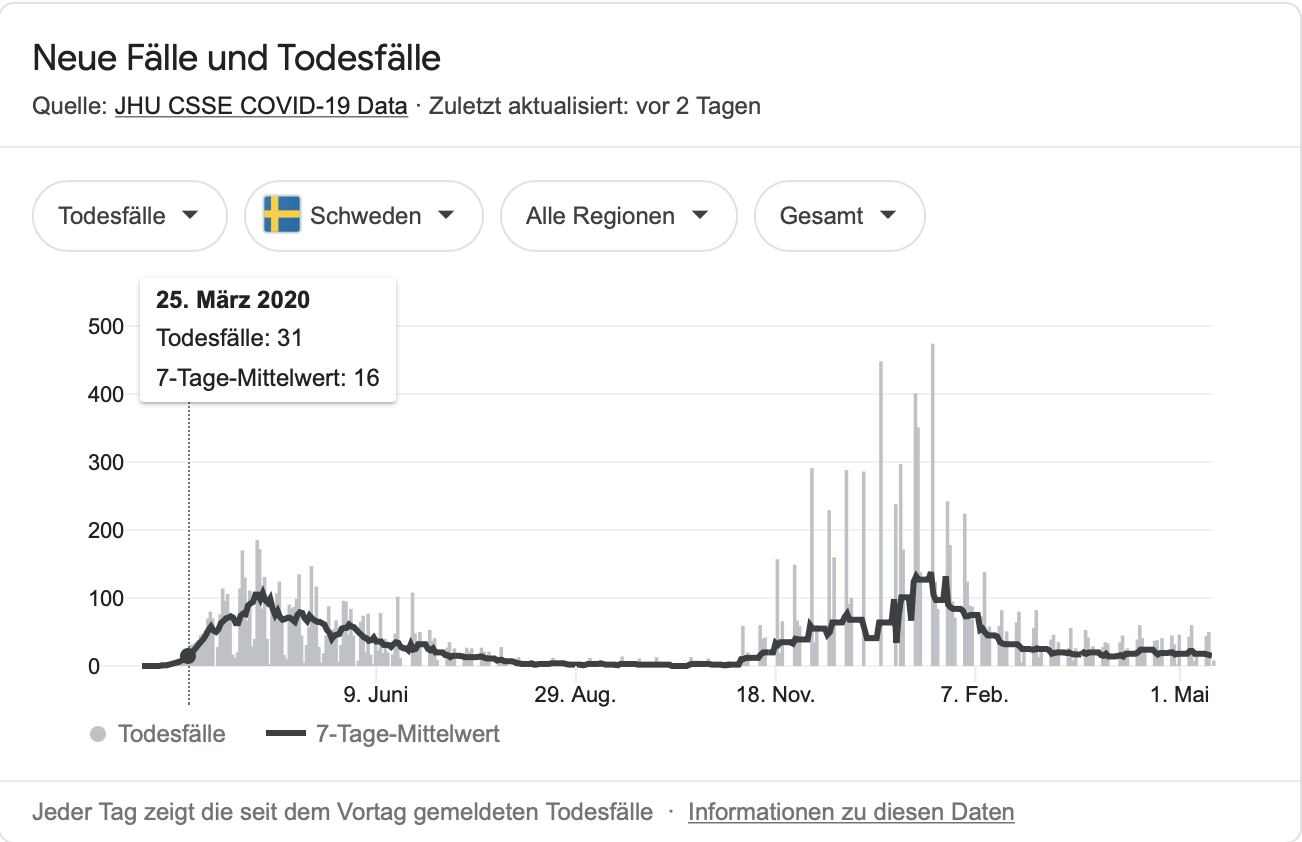Open the Todesfälle metric dropdown
1302x842 pixels.
(x=130, y=215)
